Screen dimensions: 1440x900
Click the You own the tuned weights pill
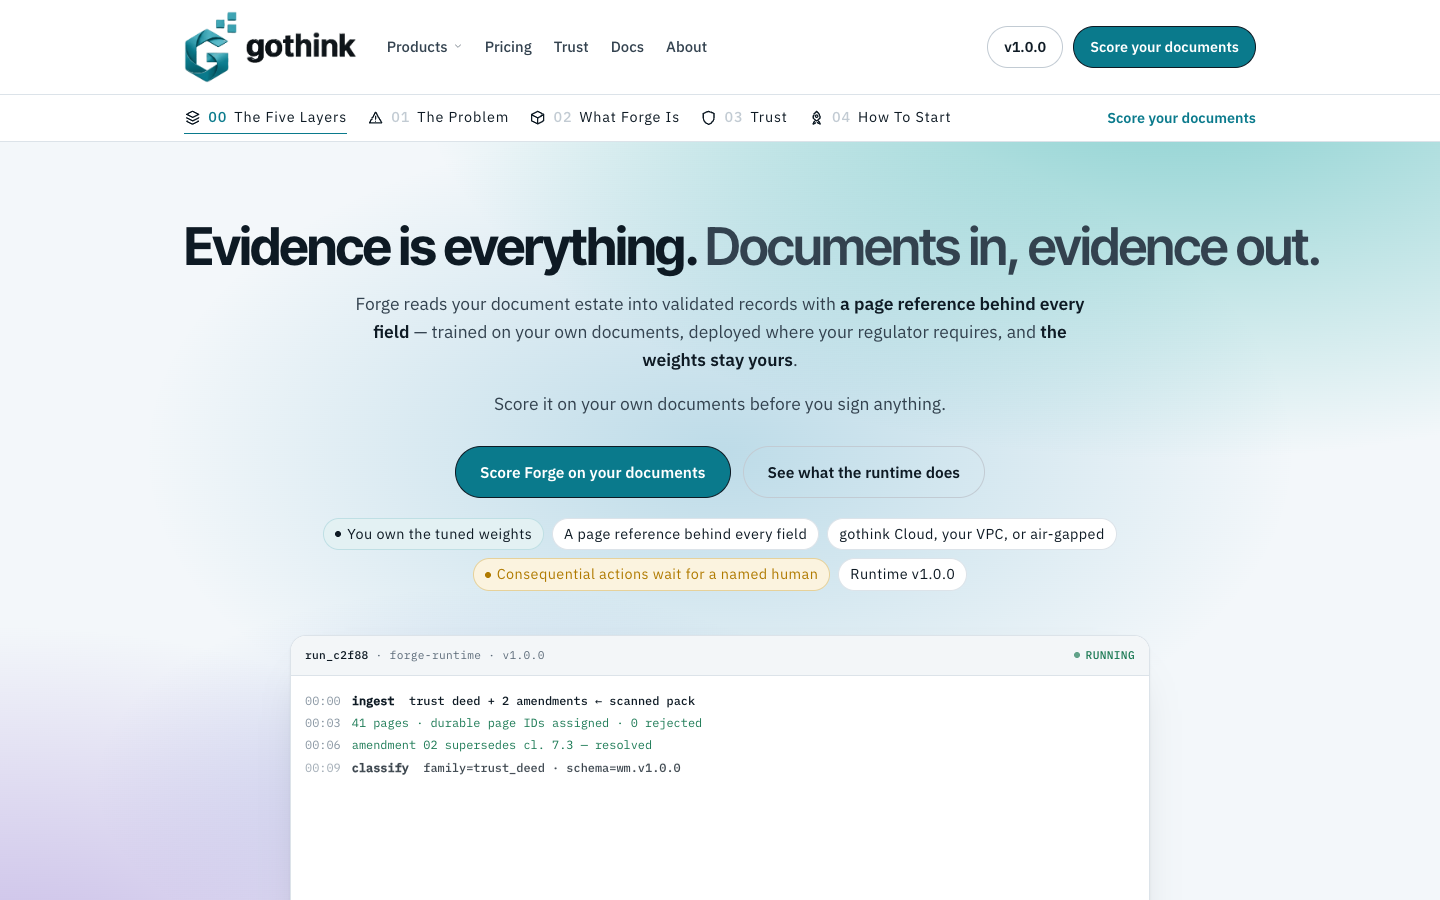pos(433,534)
